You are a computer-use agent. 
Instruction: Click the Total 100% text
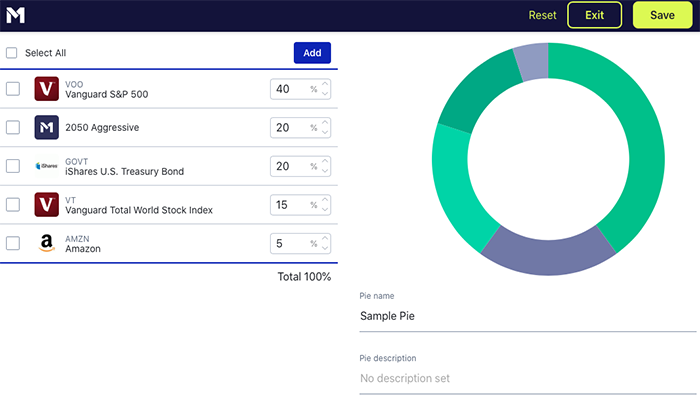(x=304, y=277)
